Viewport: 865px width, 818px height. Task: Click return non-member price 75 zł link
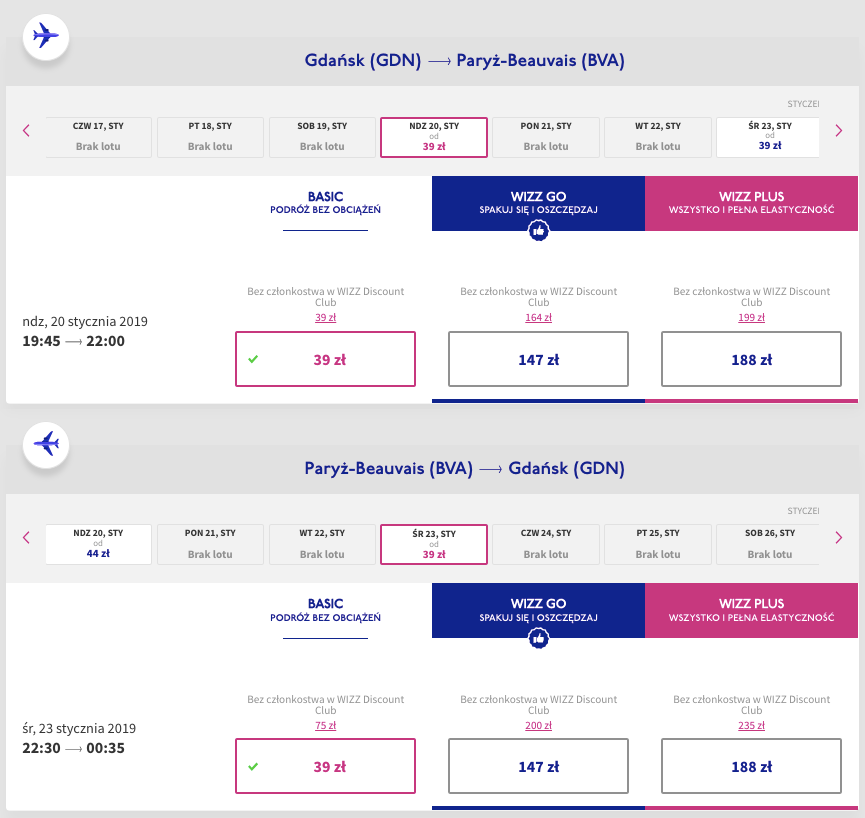[325, 725]
